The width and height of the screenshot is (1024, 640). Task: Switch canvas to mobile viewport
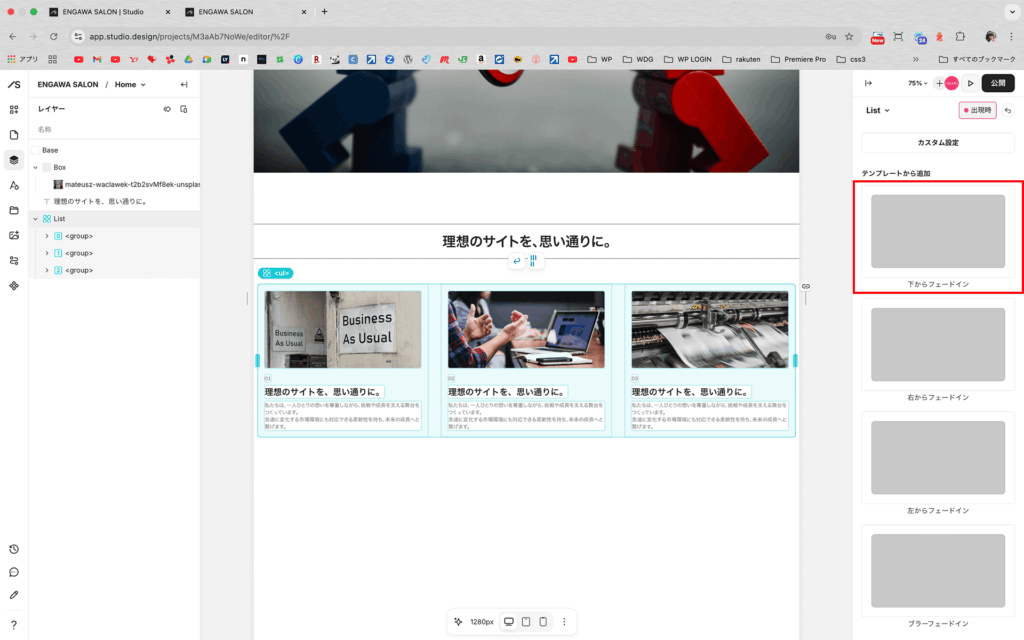tap(543, 622)
